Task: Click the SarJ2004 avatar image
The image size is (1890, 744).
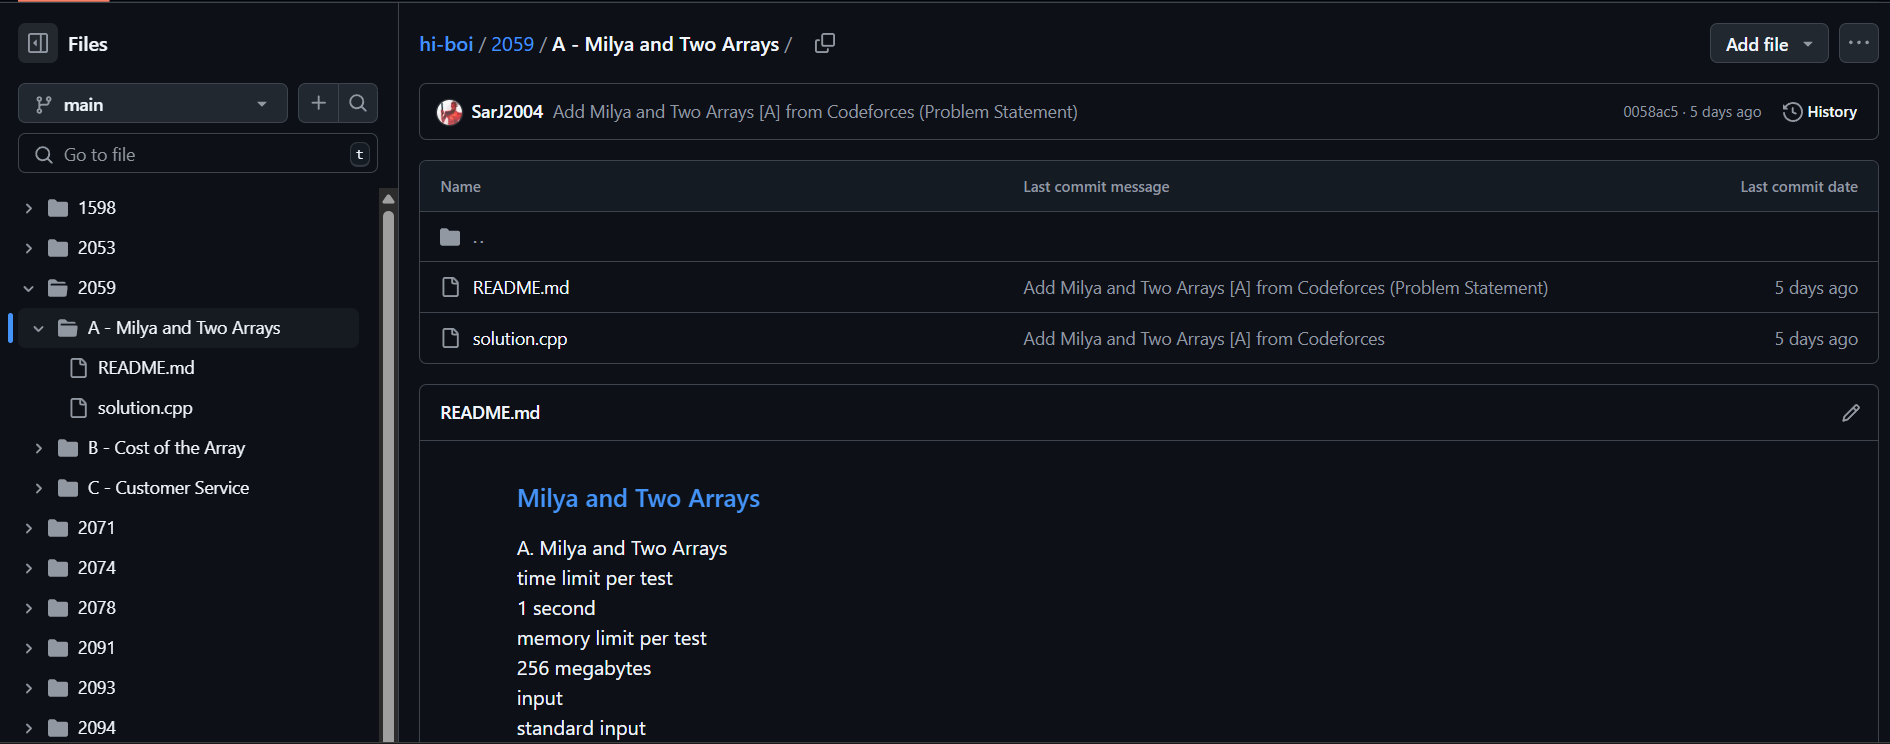Action: [x=450, y=112]
